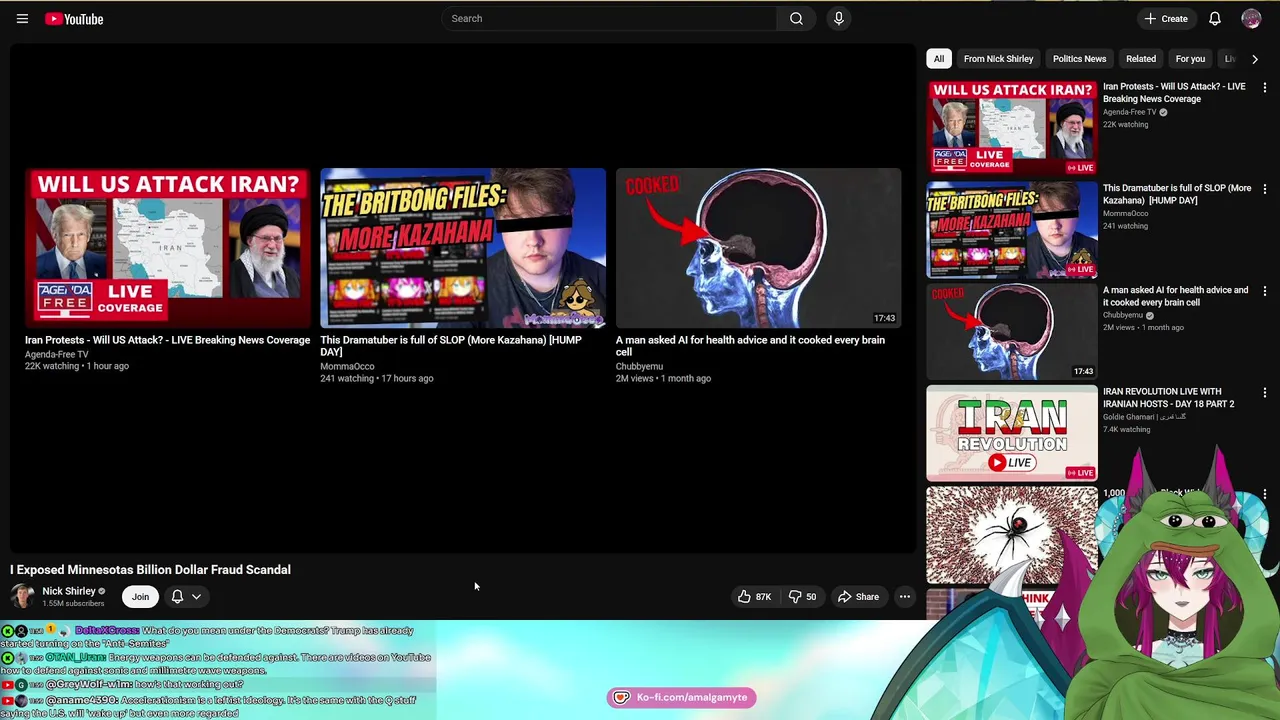Screen dimensions: 1280x720
Task: Click MommaOcco under endscreen video
Action: coord(347,367)
